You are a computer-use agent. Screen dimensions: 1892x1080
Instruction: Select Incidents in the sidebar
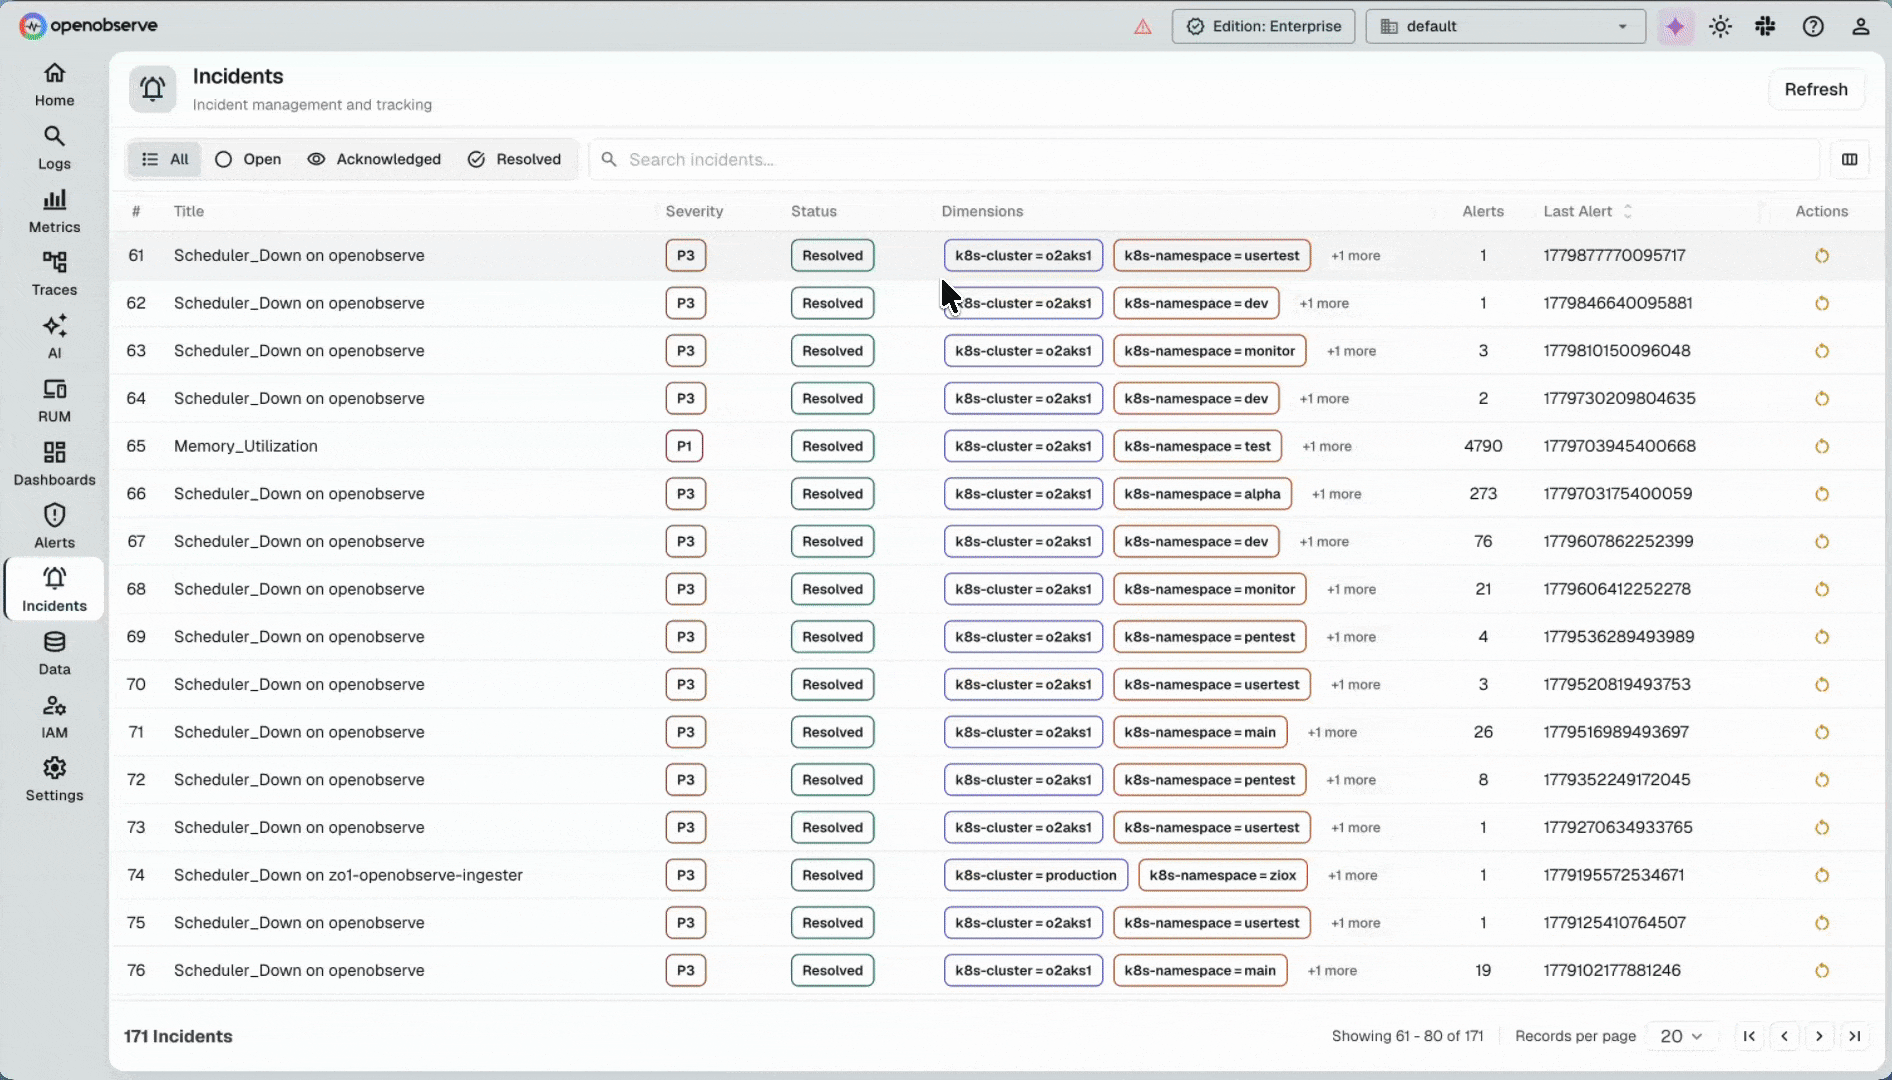[54, 590]
